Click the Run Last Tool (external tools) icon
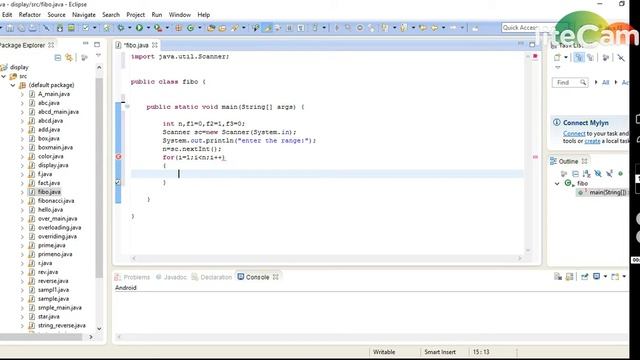Screen dimensions: 640x360 158,28
